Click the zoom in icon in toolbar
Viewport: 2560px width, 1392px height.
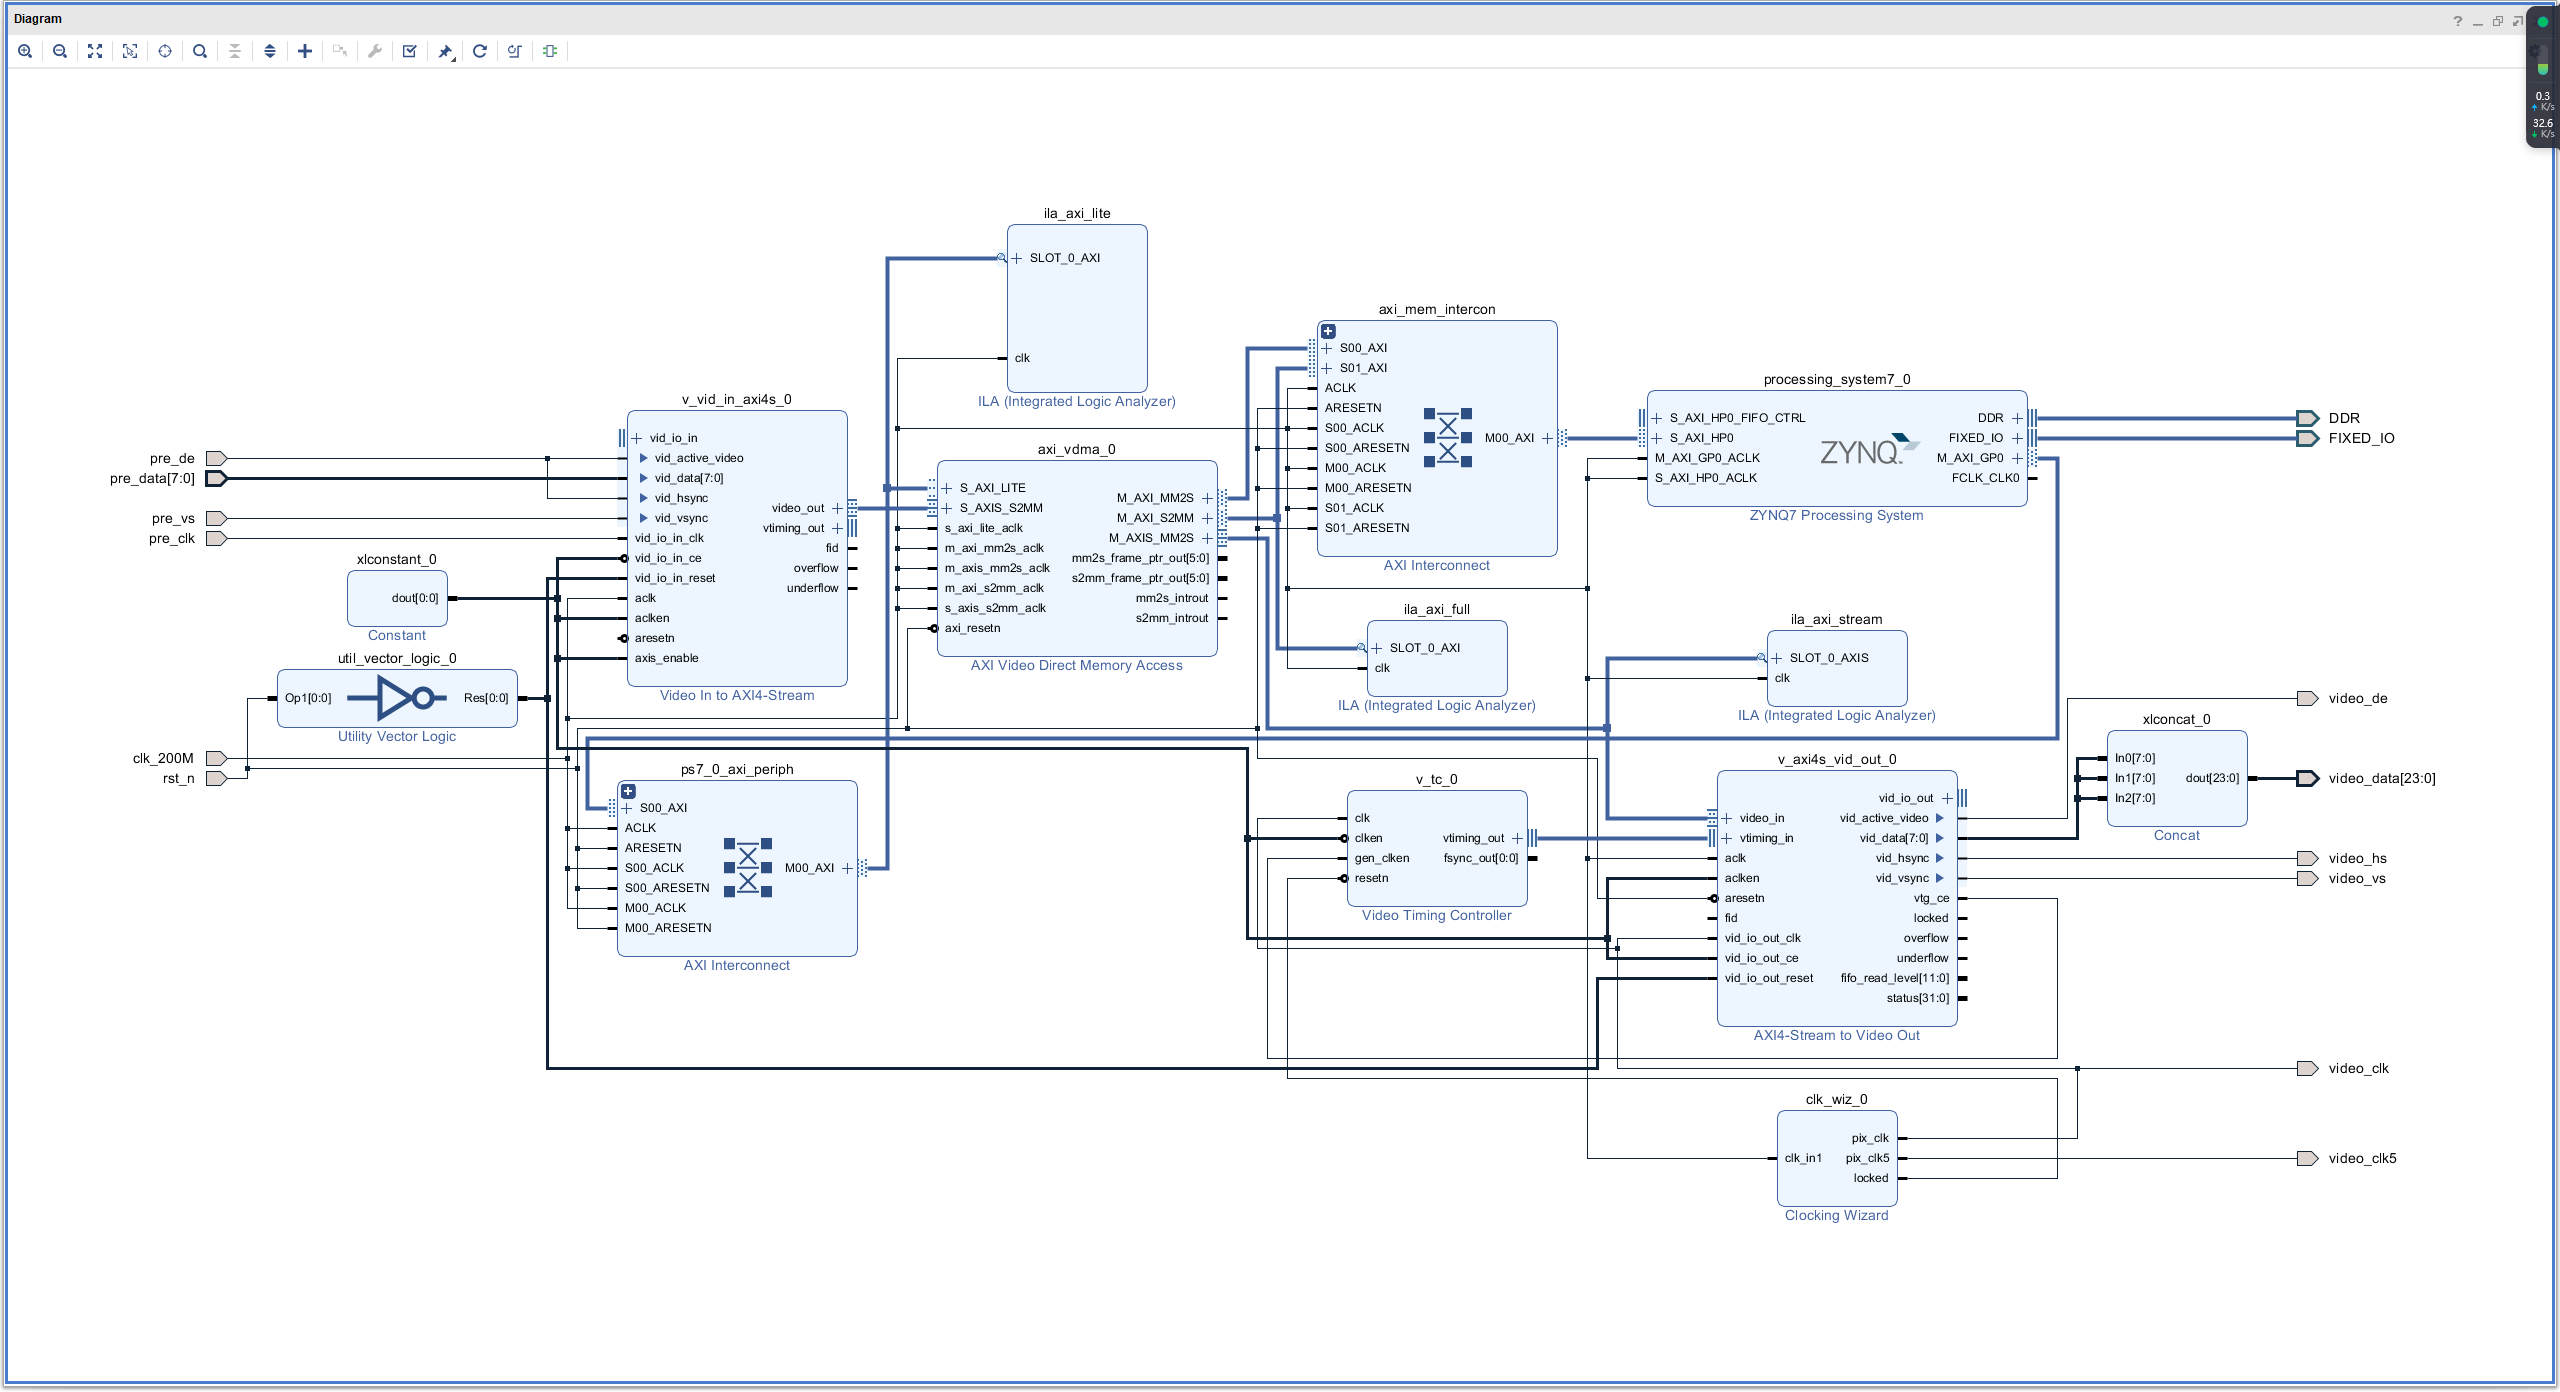24,51
